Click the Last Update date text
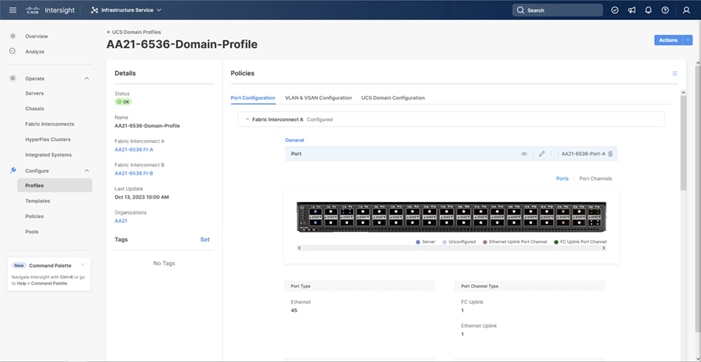Viewport: 701px width, 362px height. tap(142, 197)
